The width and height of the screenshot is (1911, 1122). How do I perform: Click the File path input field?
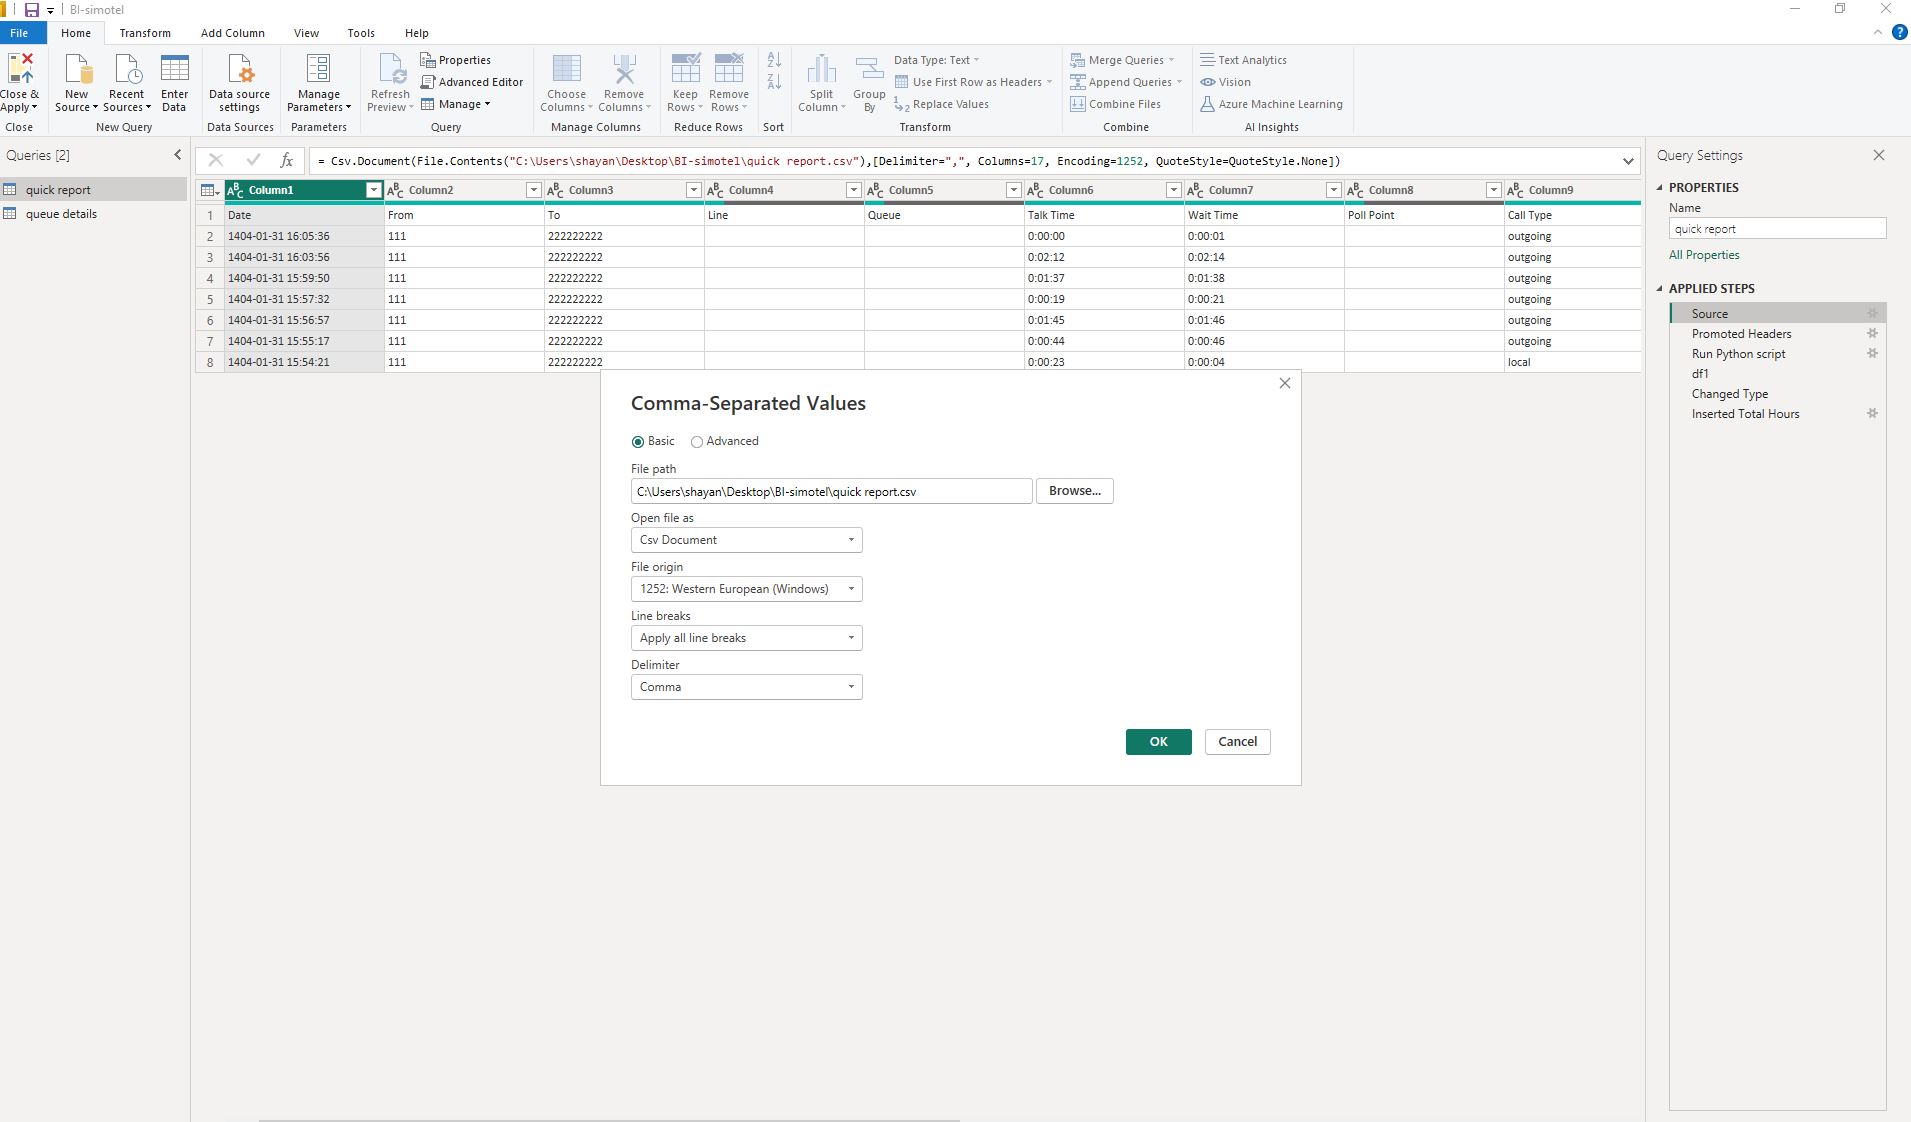click(831, 491)
